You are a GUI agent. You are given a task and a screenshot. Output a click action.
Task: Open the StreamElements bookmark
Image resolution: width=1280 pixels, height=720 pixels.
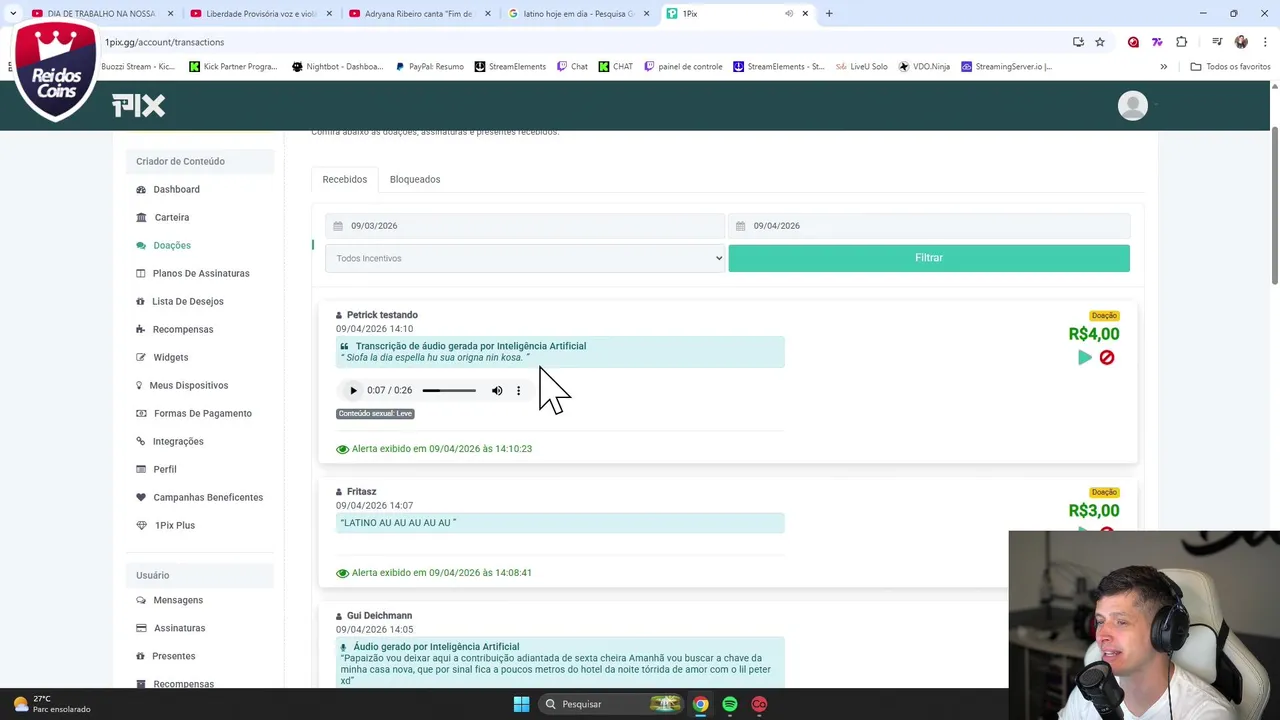[x=510, y=66]
